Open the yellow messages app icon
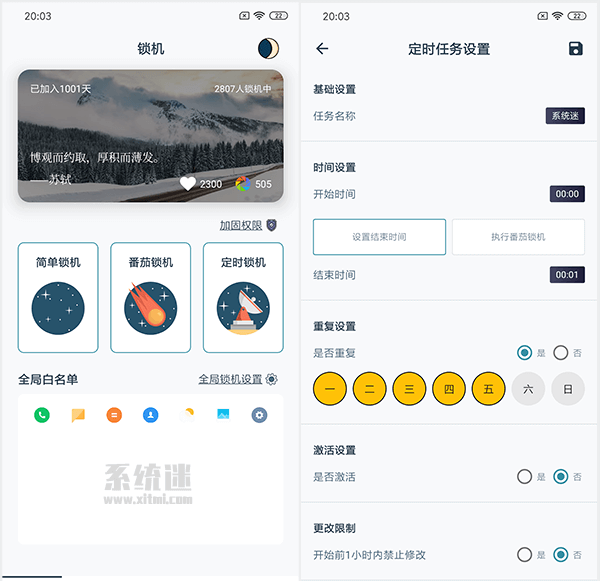The image size is (600, 581). point(78,415)
